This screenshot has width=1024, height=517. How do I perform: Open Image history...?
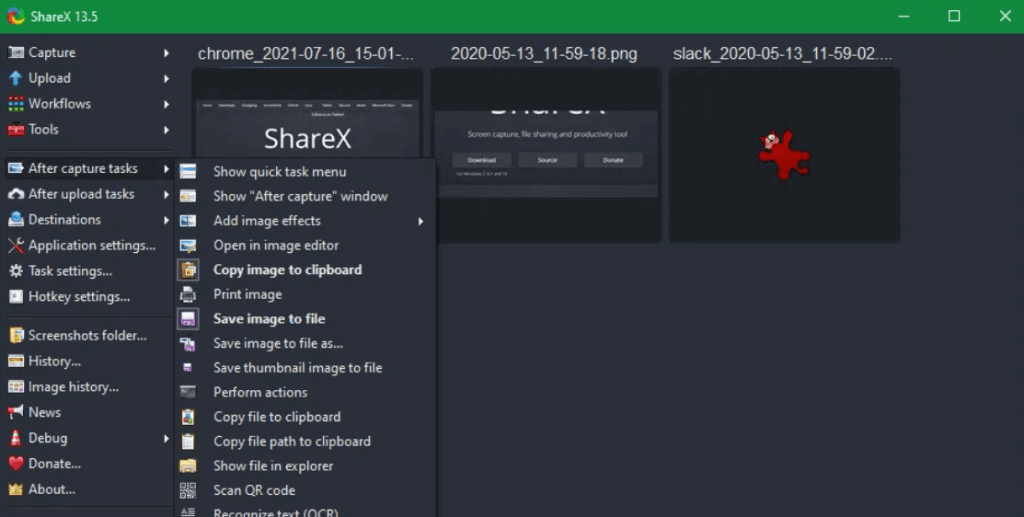tap(89, 386)
